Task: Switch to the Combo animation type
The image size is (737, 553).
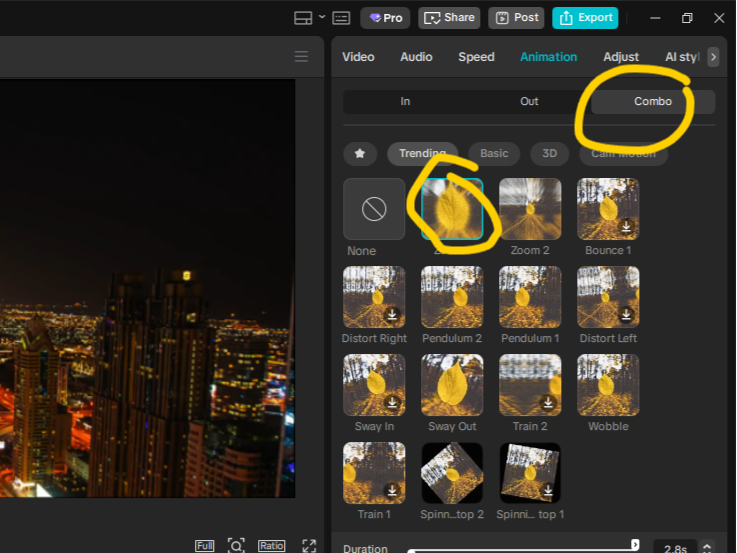Action: [653, 101]
